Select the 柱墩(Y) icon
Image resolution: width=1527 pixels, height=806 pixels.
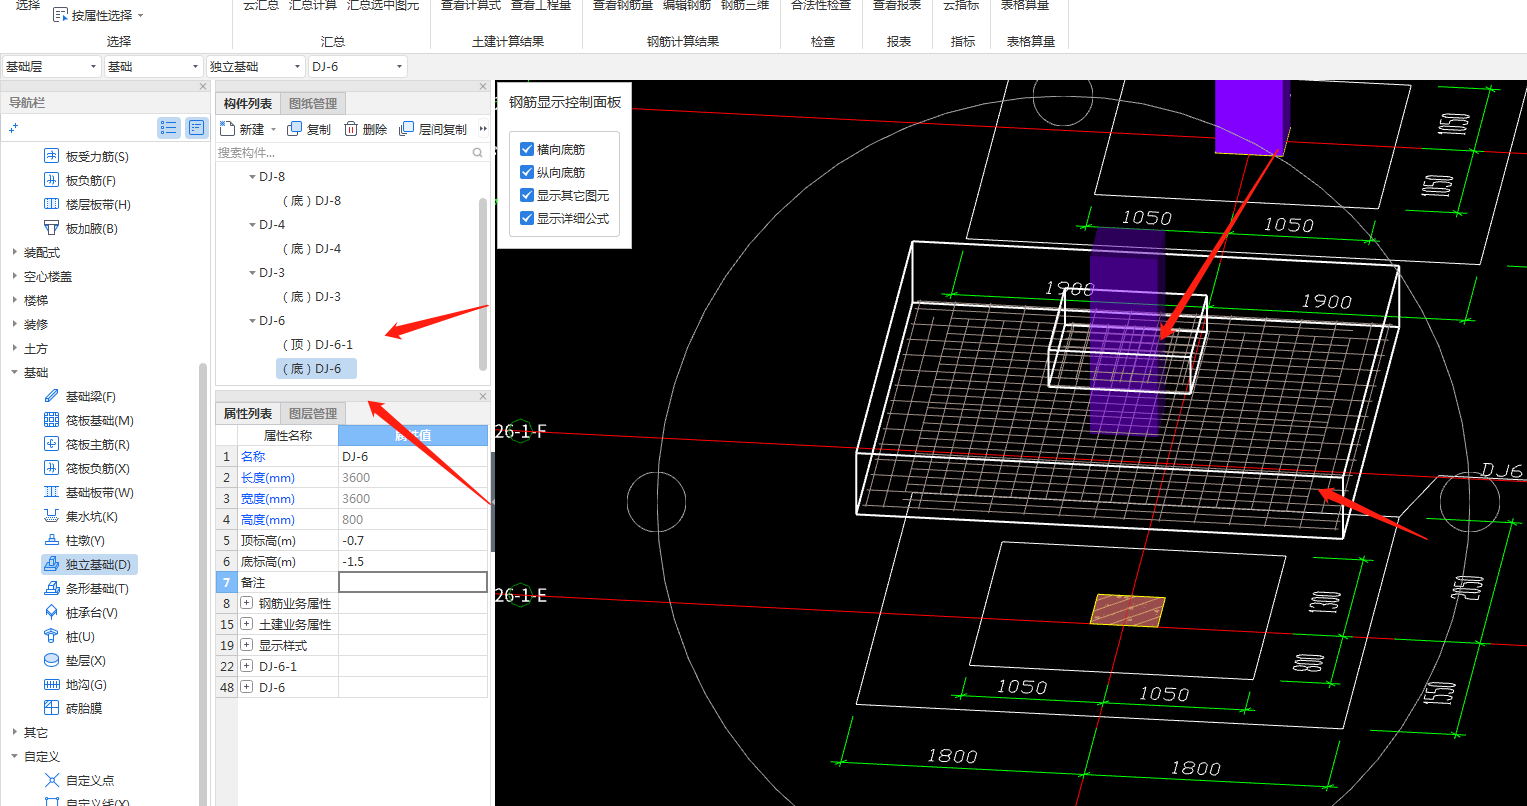click(51, 540)
